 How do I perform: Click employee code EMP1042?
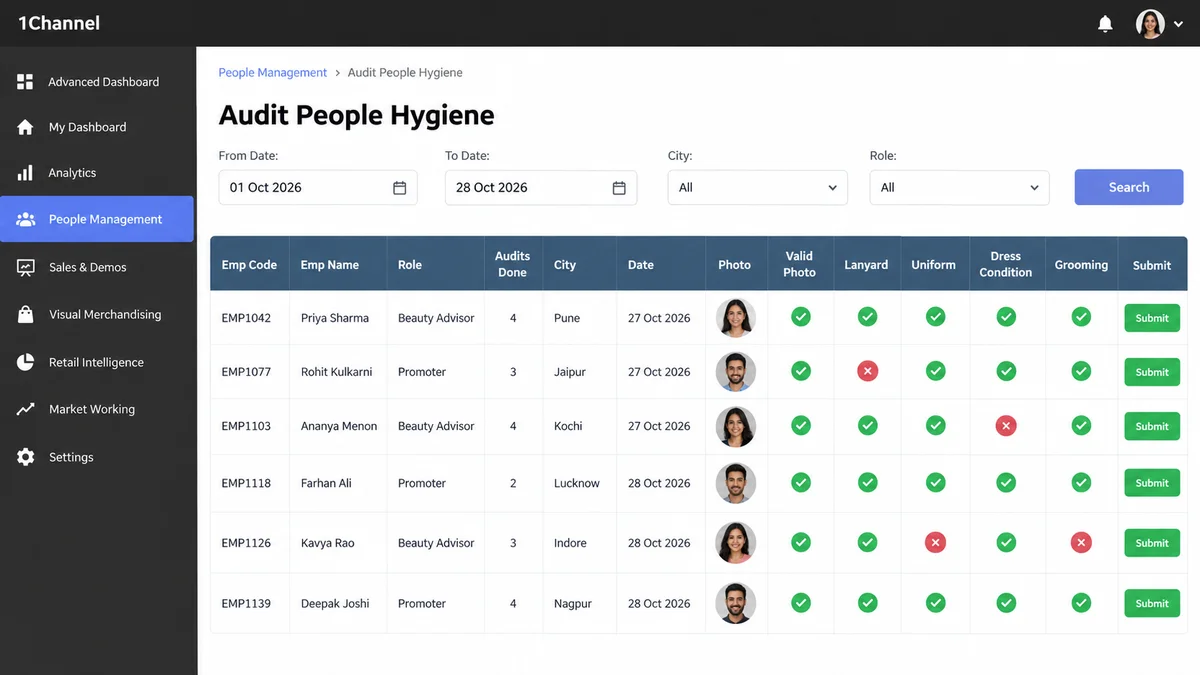coord(246,318)
